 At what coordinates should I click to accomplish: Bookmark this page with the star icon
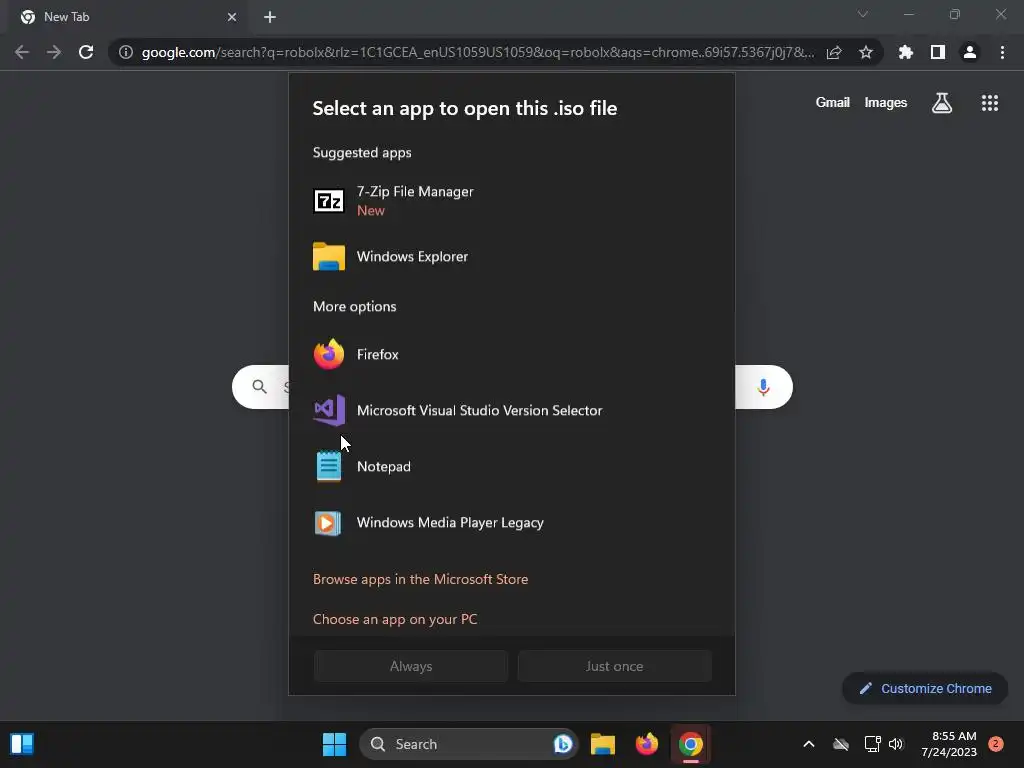pos(866,52)
